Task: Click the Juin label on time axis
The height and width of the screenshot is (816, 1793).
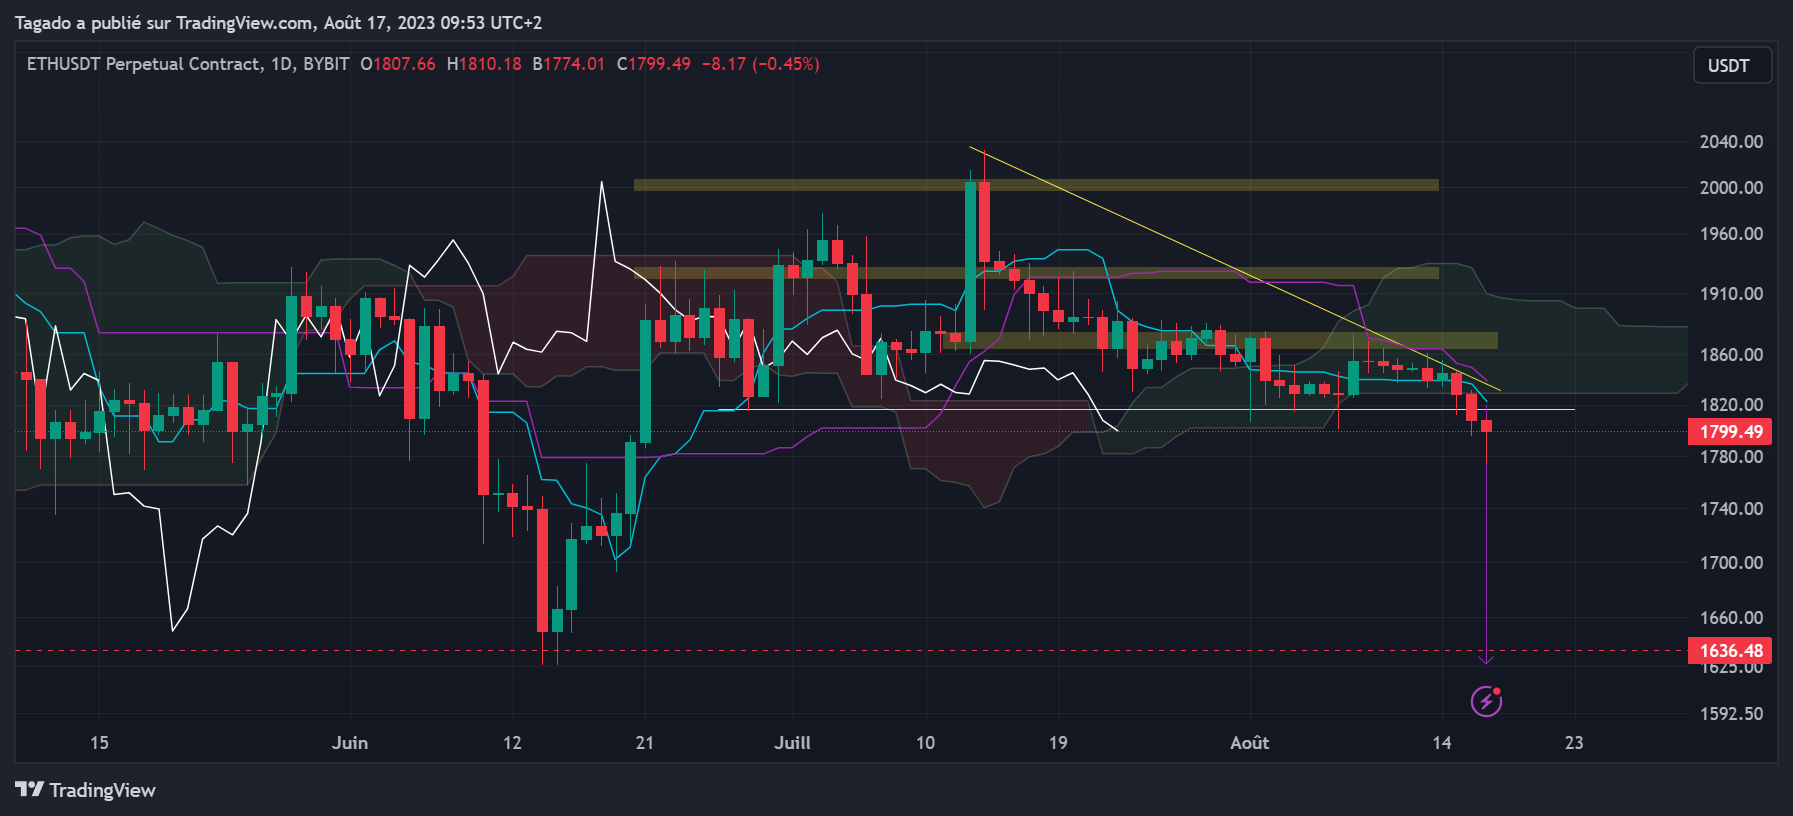Action: click(x=350, y=743)
